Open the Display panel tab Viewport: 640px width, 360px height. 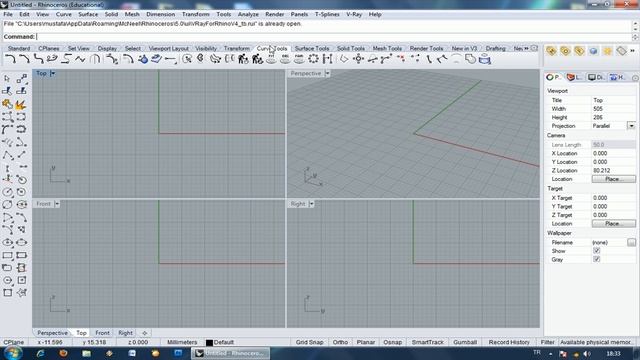coord(596,78)
